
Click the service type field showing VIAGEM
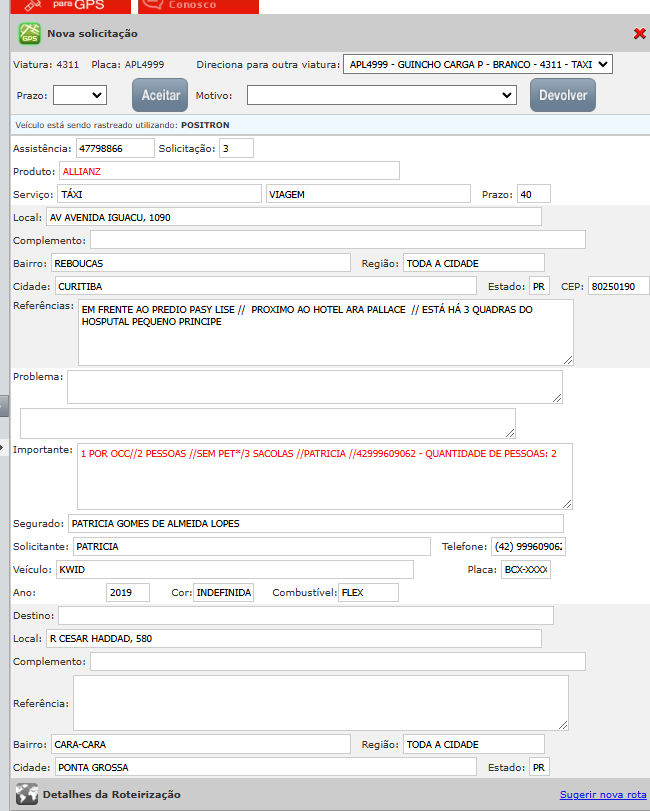tap(368, 194)
